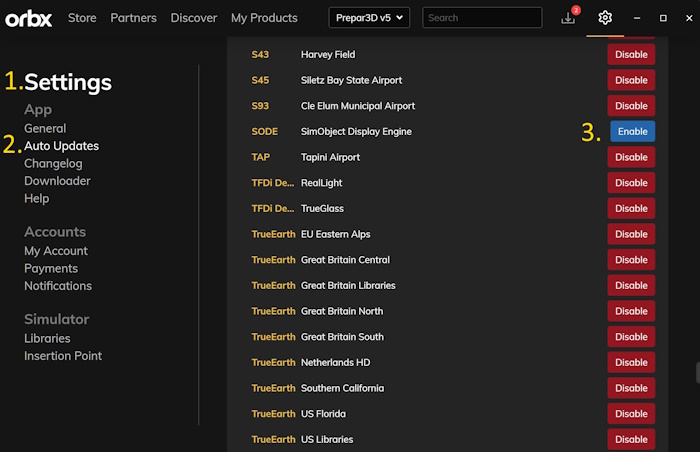Open General settings
This screenshot has height=452, width=700.
(45, 129)
